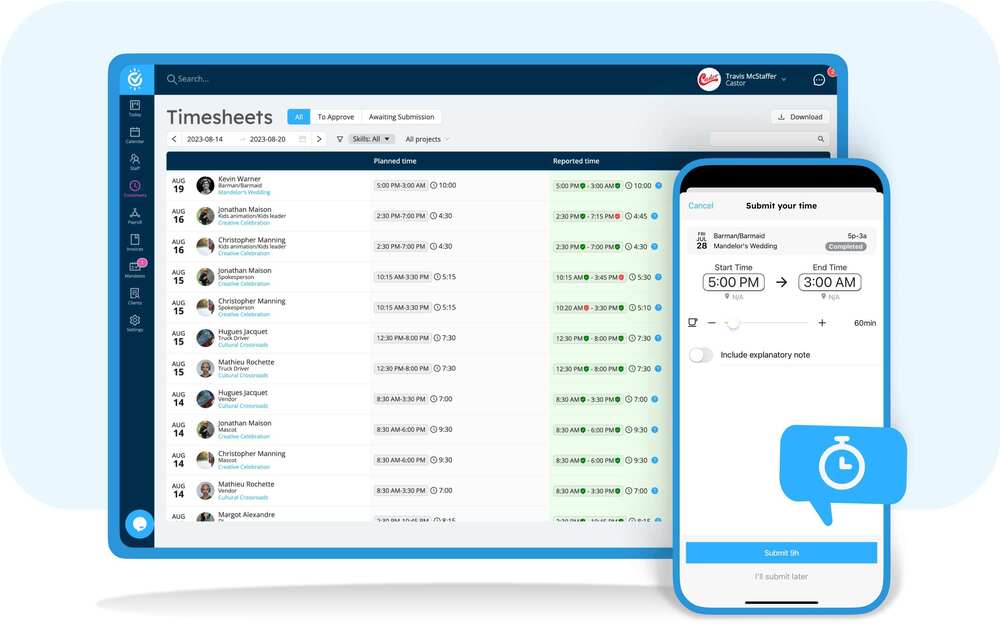Go to the previous week with left arrow

click(x=174, y=139)
